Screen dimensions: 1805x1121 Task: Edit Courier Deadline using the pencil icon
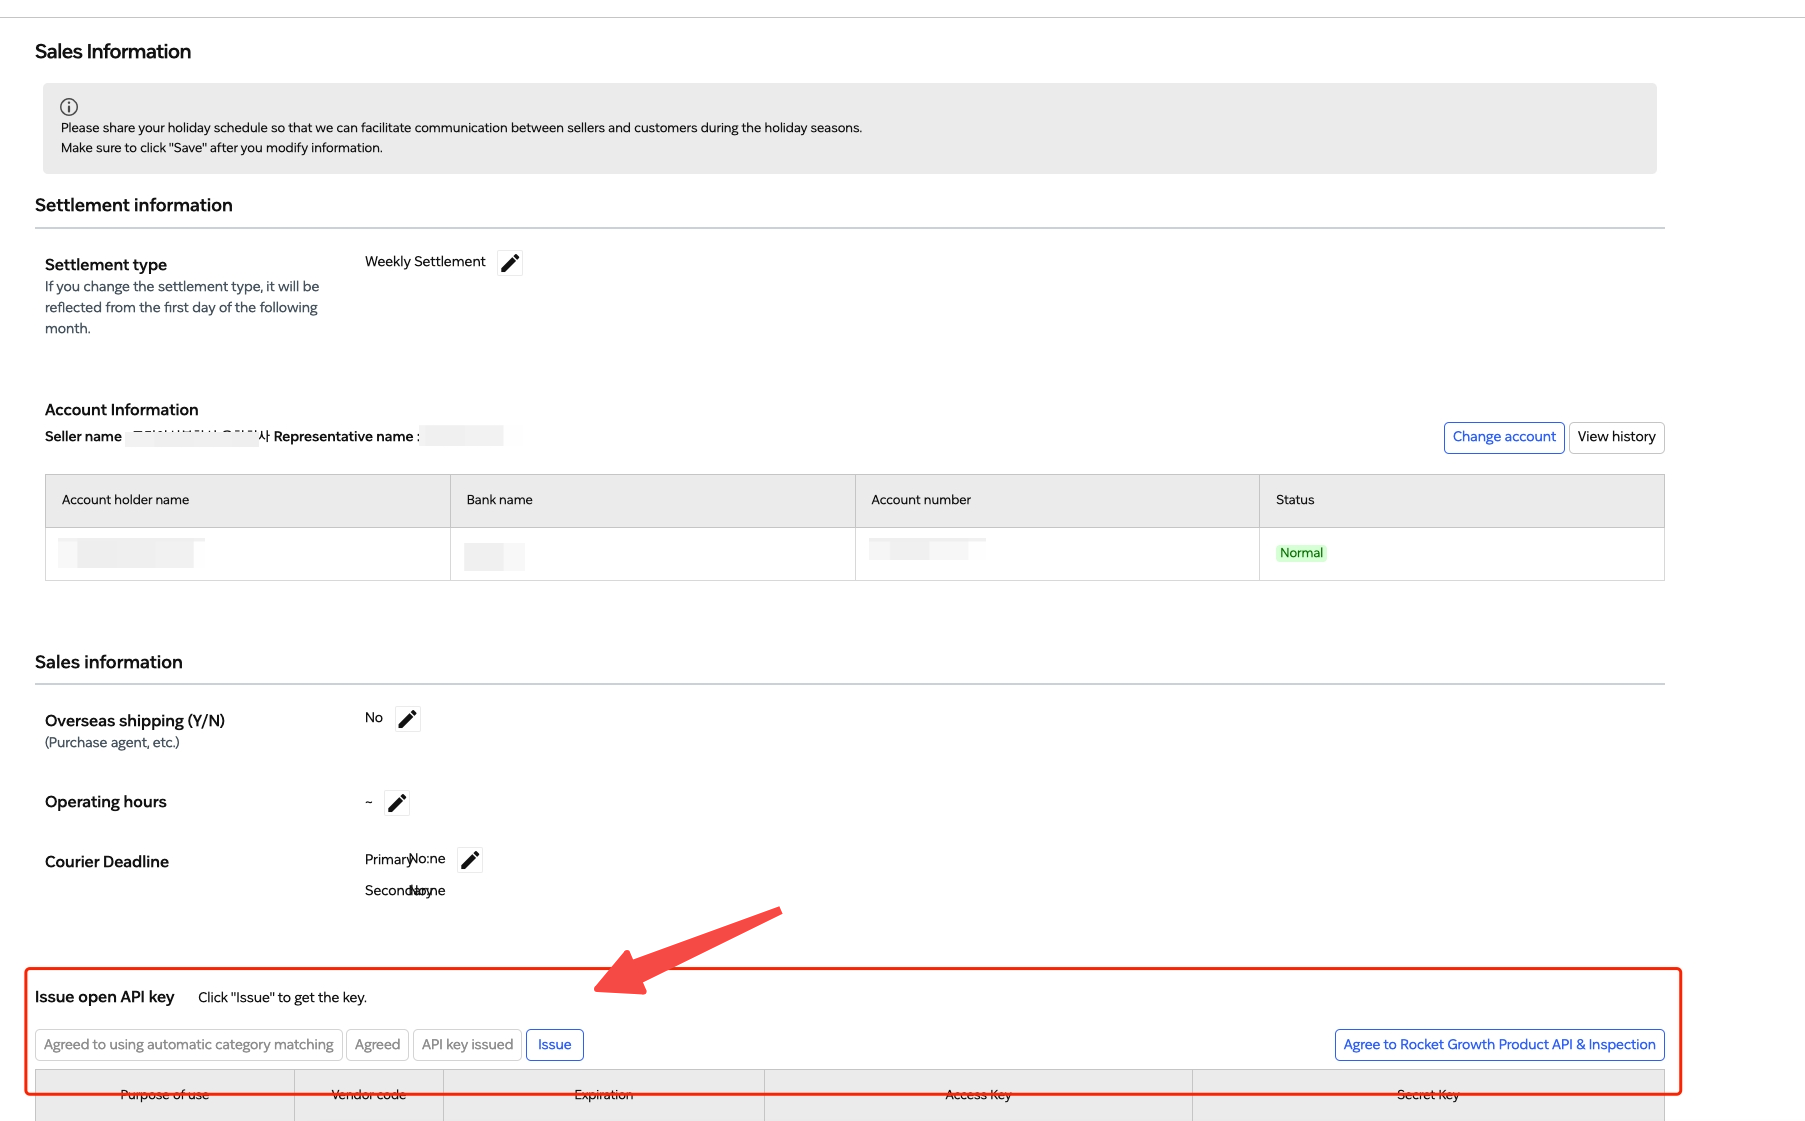click(x=470, y=860)
